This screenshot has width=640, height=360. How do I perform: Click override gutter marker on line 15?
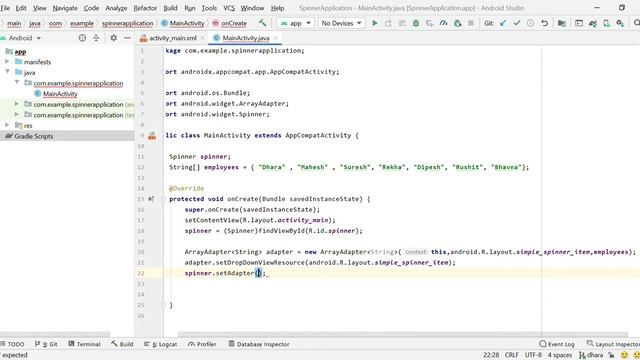click(x=151, y=199)
